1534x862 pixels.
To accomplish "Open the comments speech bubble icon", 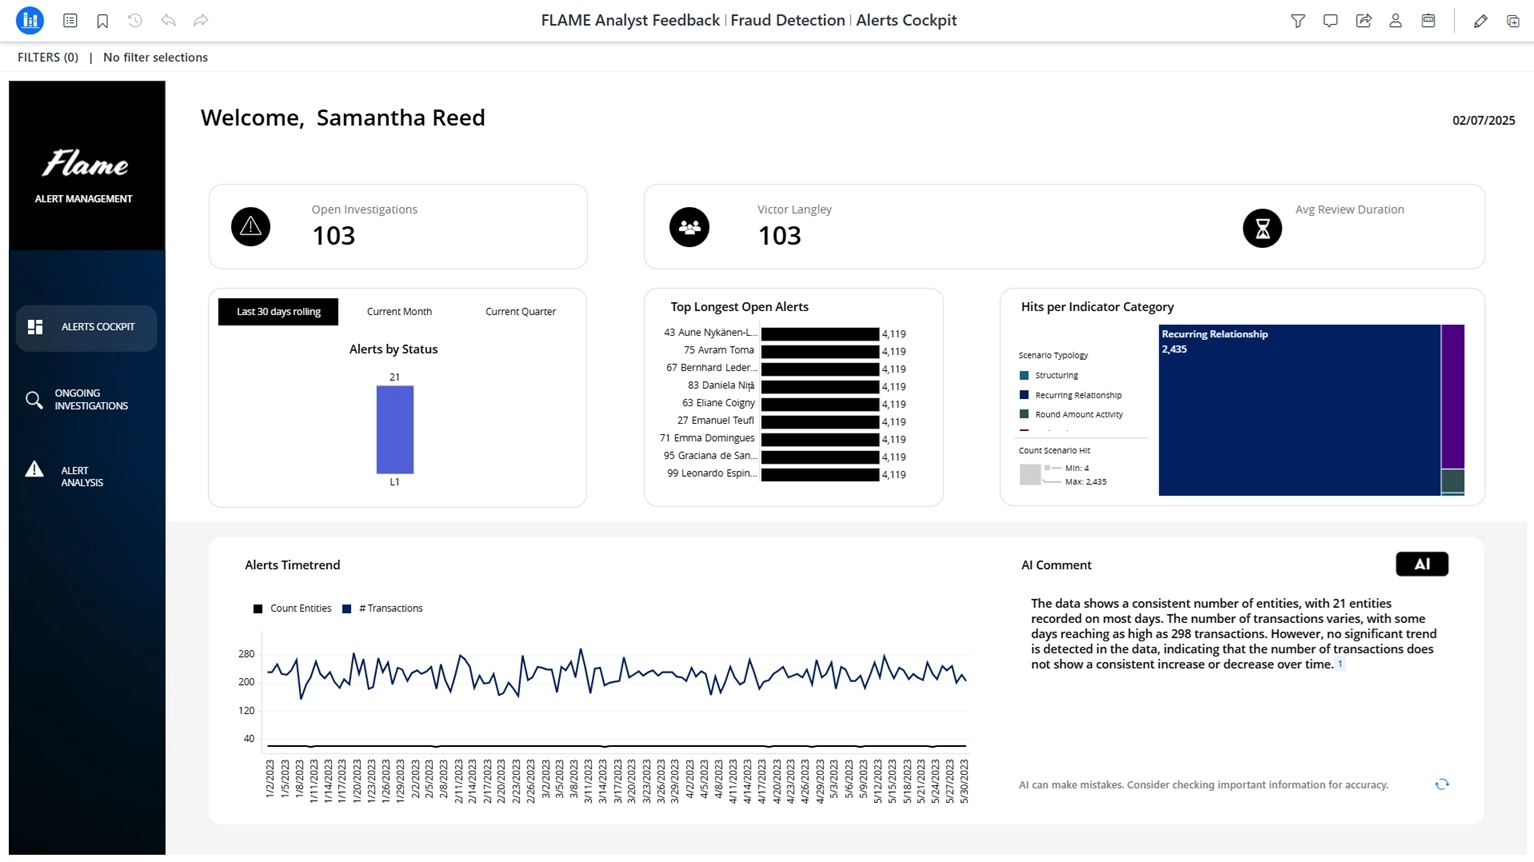I will pyautogui.click(x=1330, y=21).
